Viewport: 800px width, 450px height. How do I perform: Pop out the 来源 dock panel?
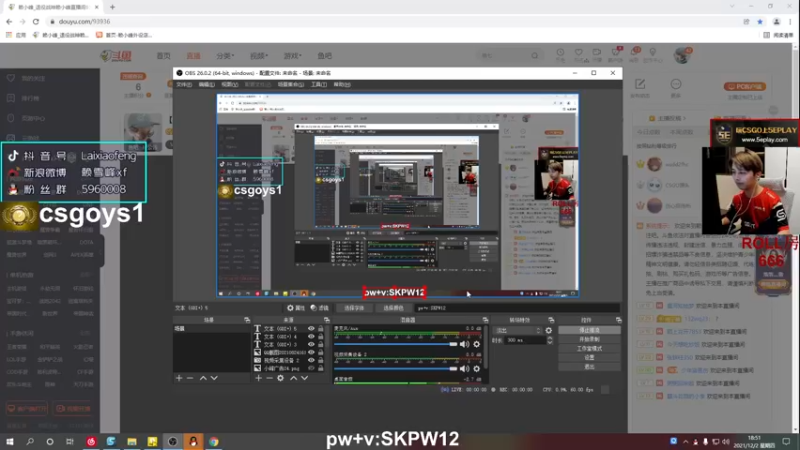coord(327,320)
